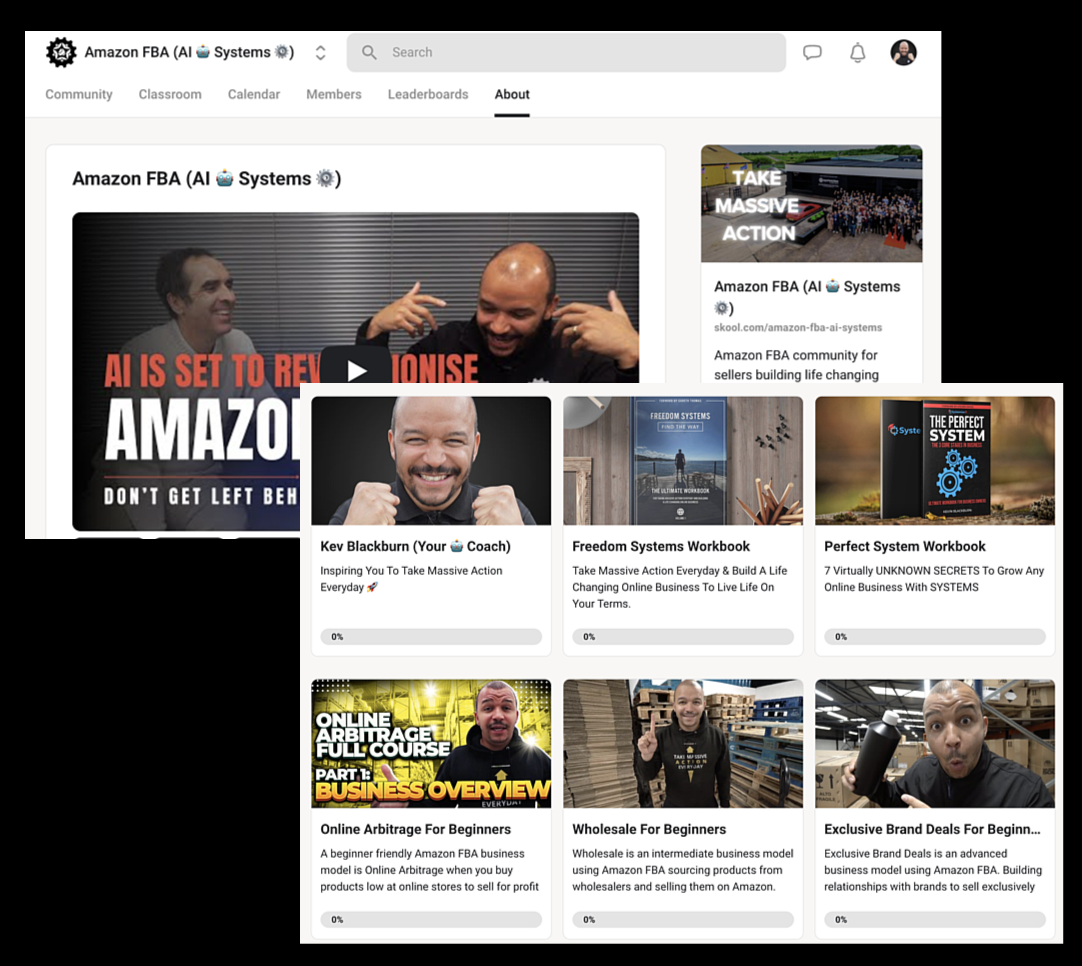Click the Online Arbitrage For Beginners title

(415, 829)
